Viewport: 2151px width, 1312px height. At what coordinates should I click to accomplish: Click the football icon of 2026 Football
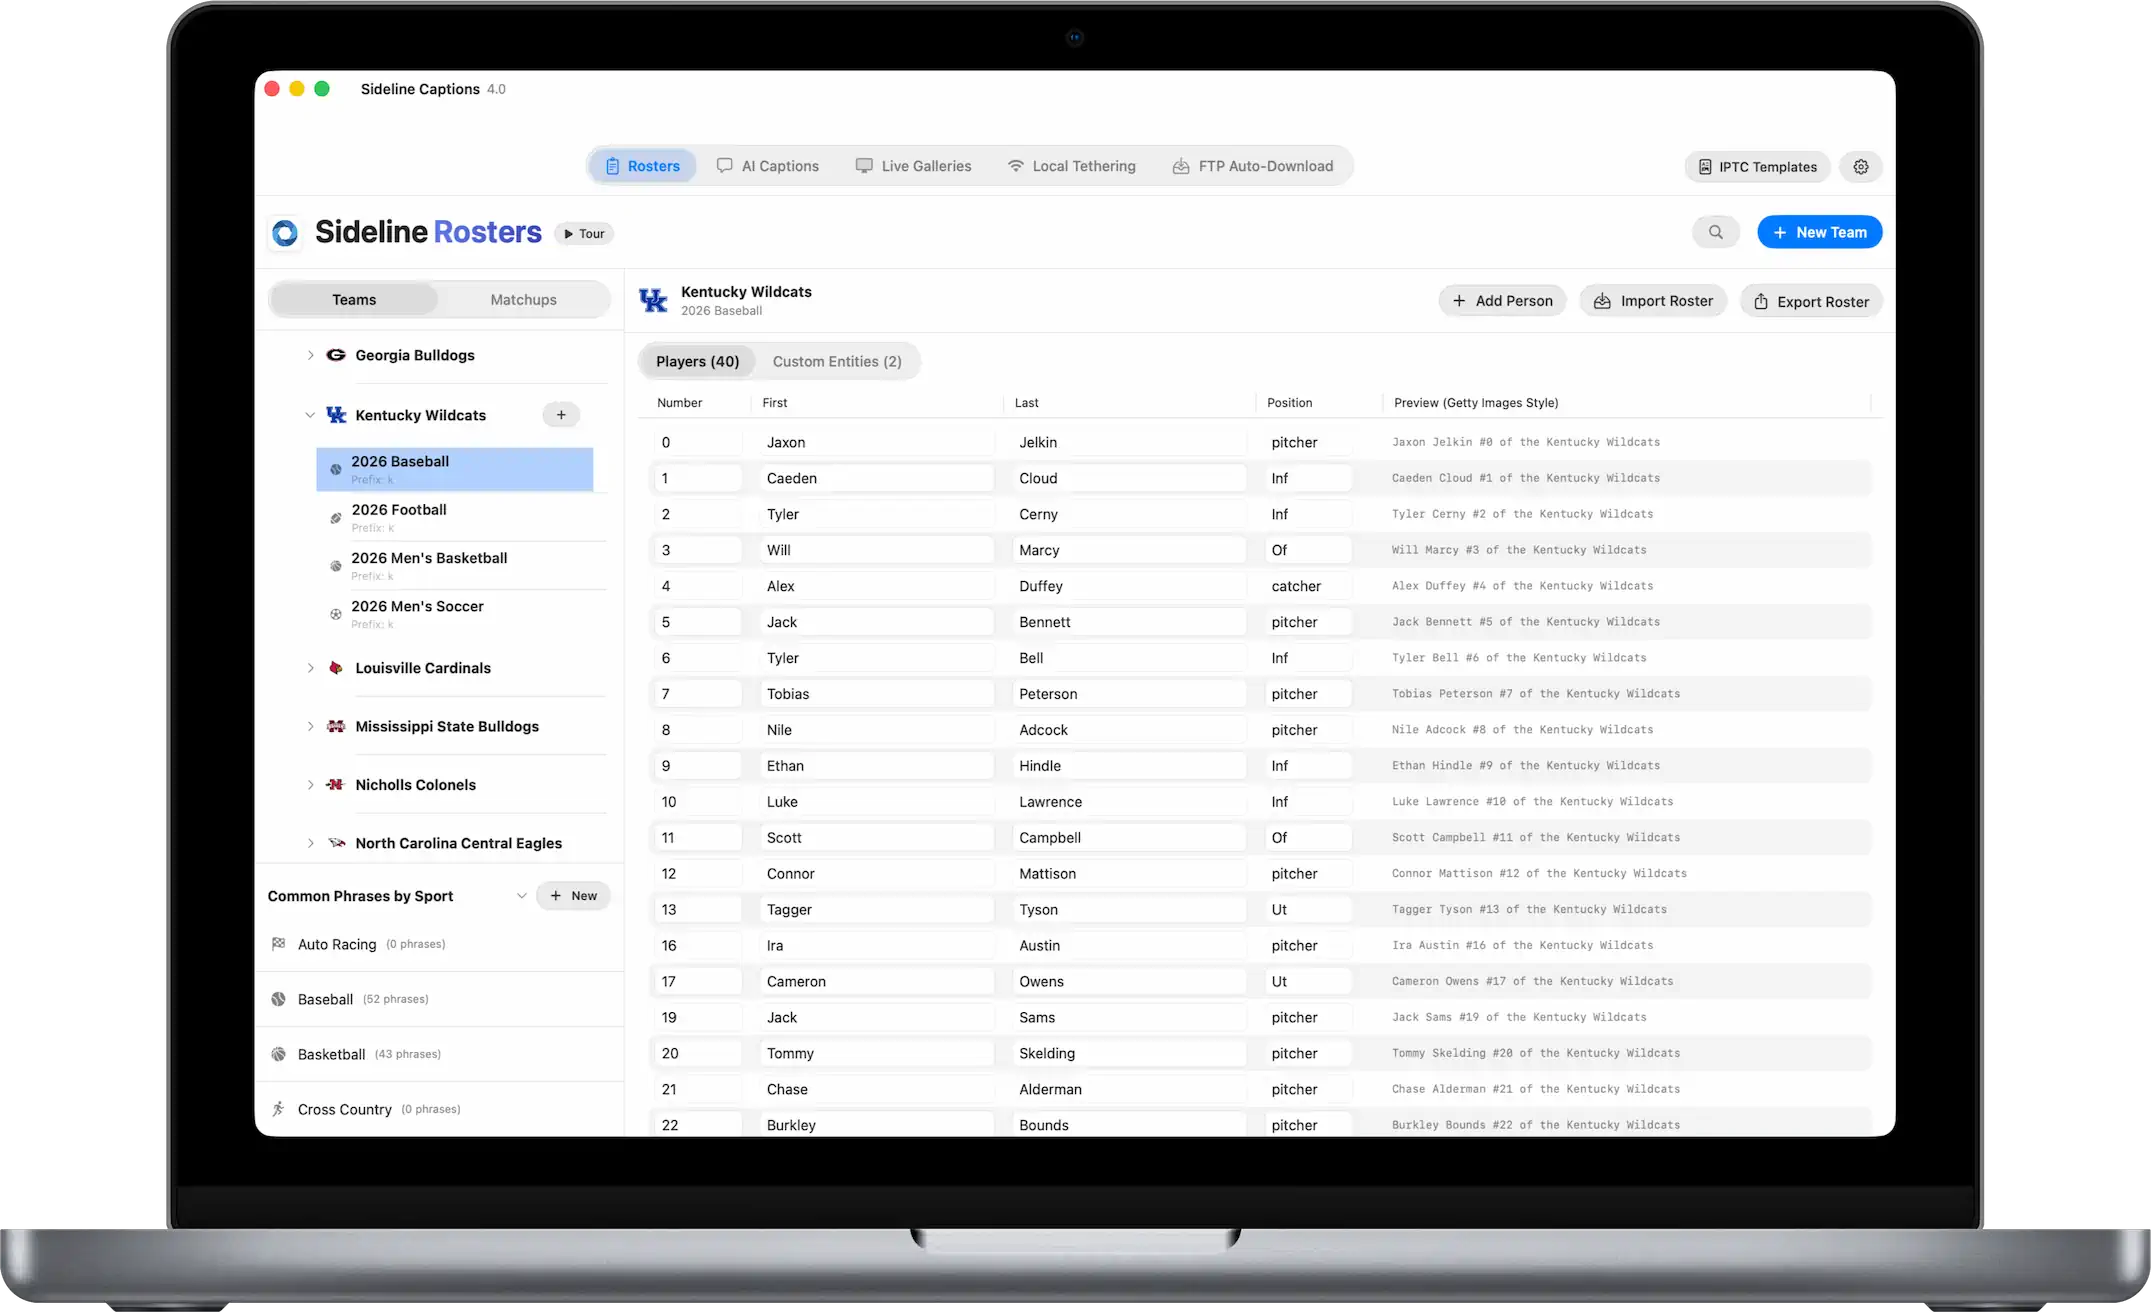coord(336,518)
